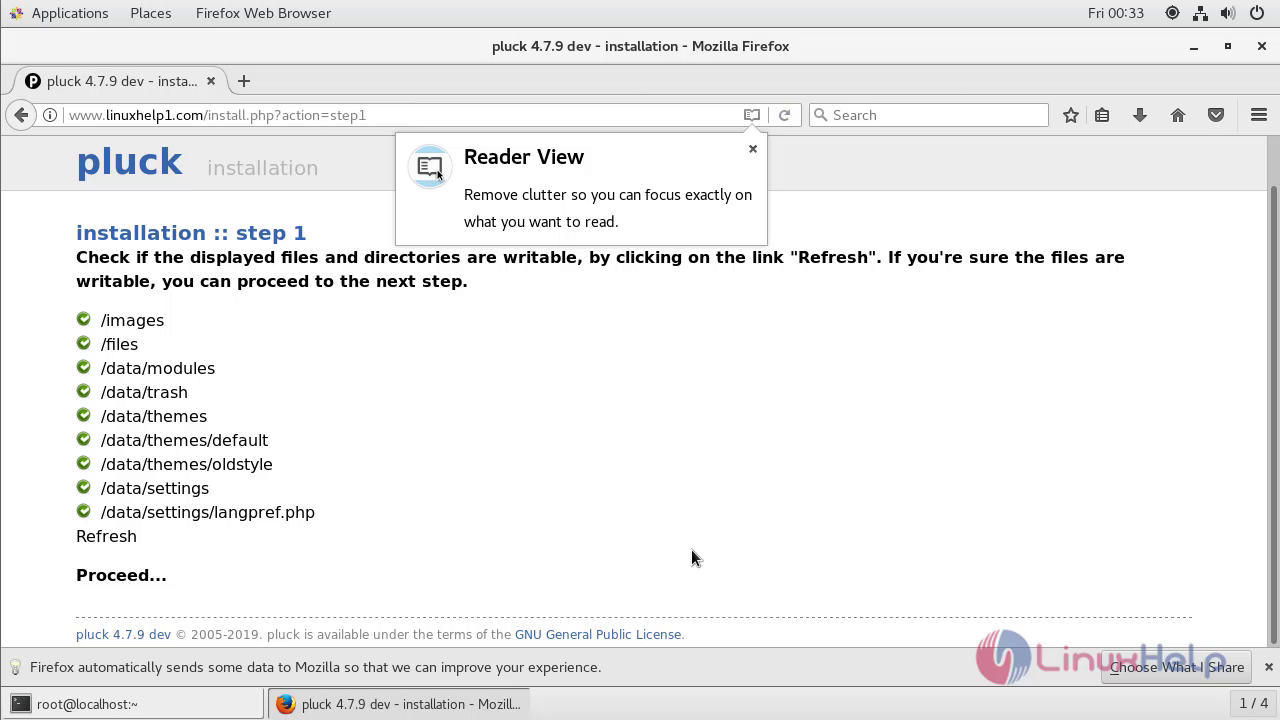Focus the URL address bar
The image size is (1280, 720).
[x=400, y=115]
